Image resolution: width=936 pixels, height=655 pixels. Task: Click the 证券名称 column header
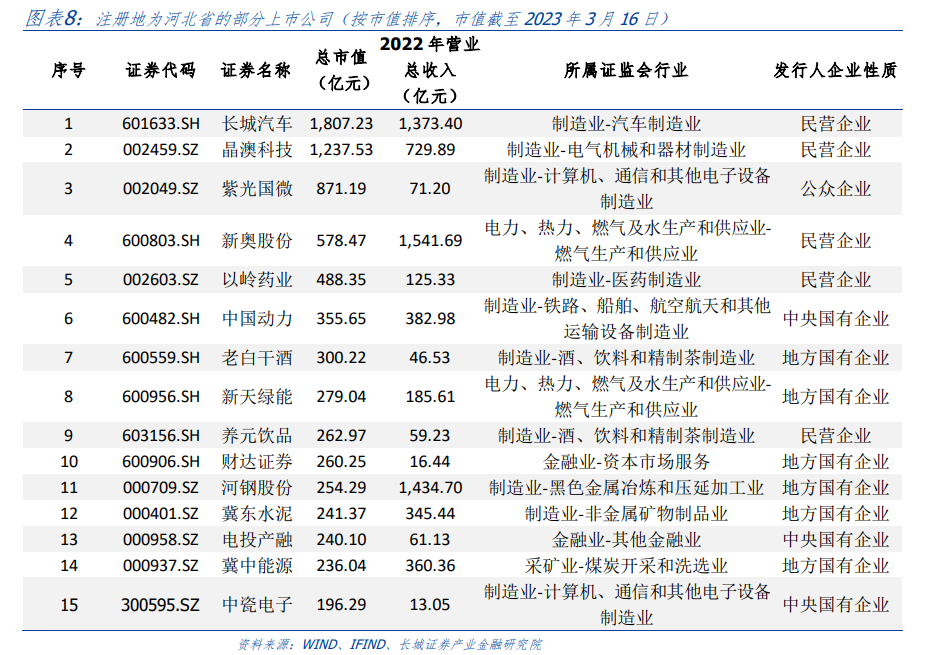[256, 70]
